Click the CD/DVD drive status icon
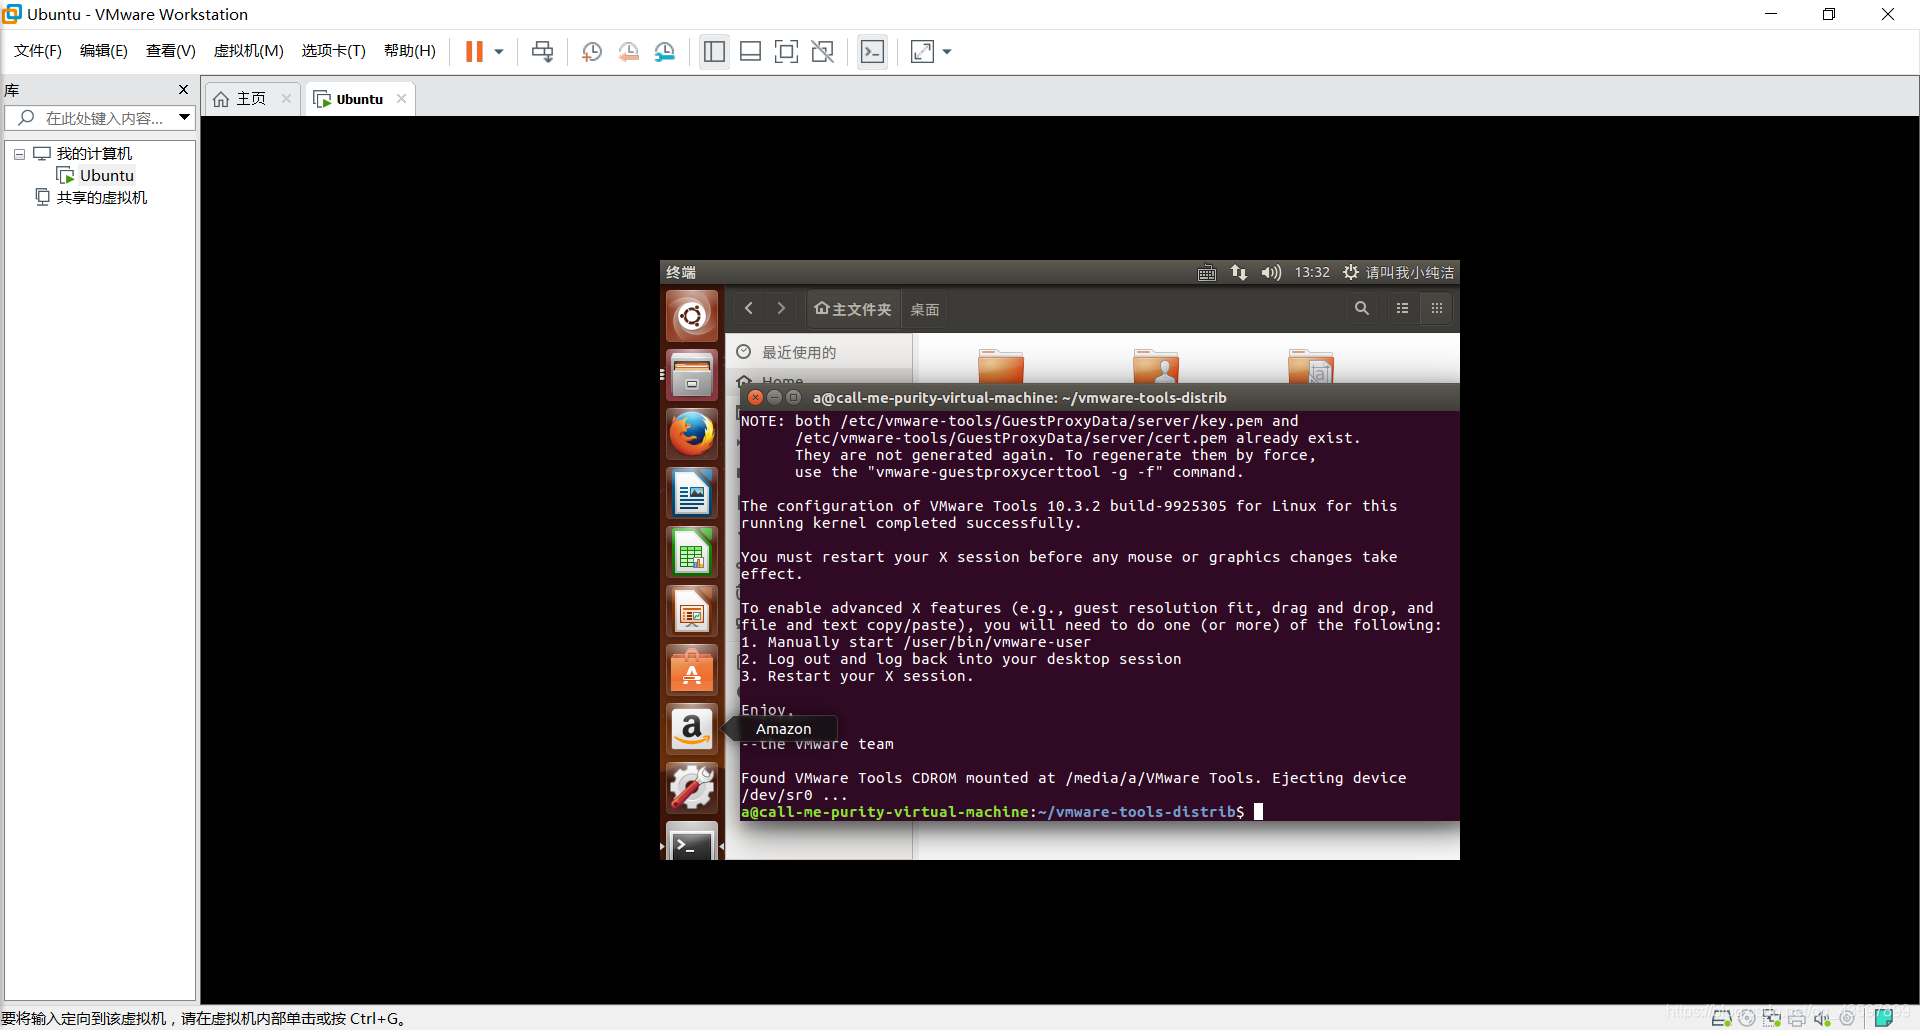 pyautogui.click(x=1747, y=1018)
